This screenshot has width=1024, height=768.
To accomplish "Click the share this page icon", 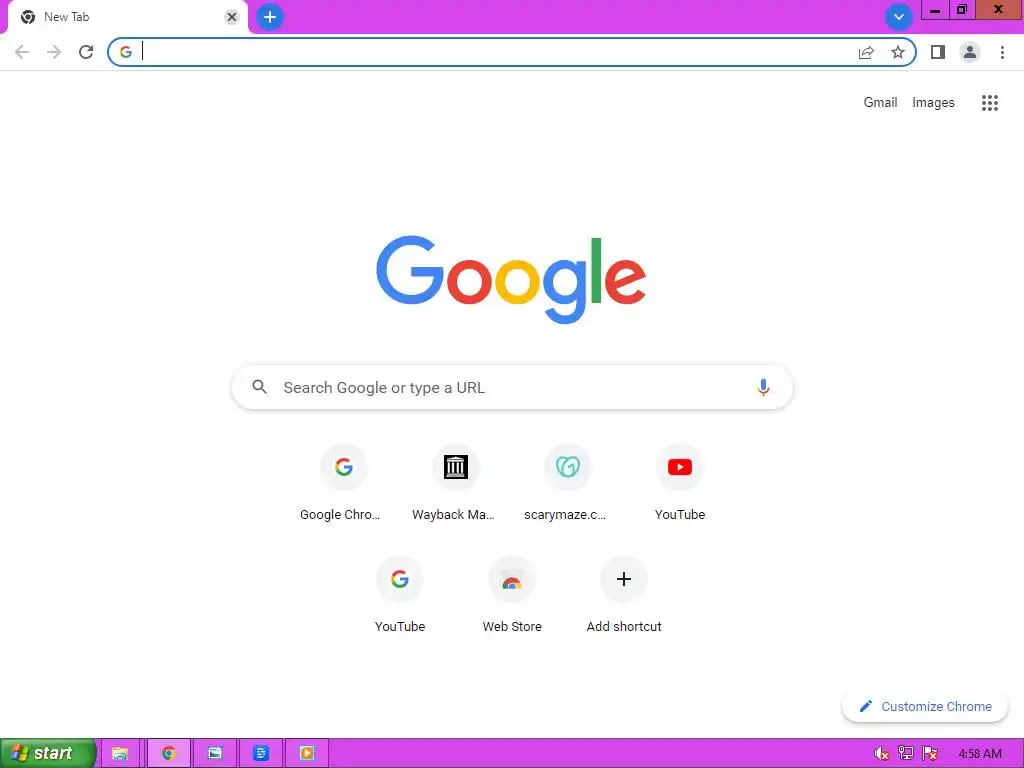I will (x=866, y=52).
